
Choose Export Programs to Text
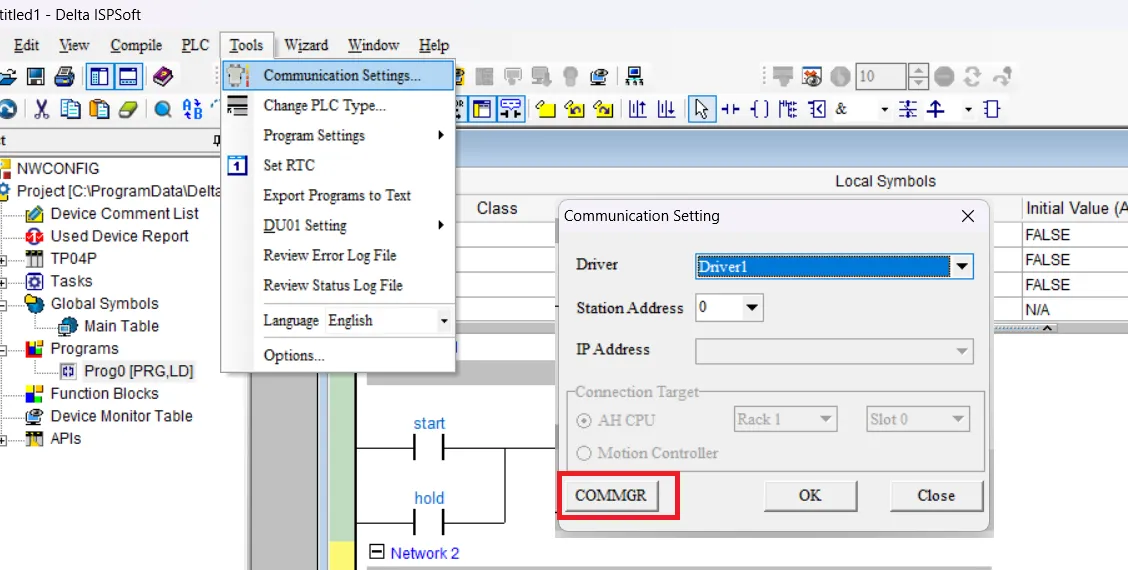pos(337,195)
